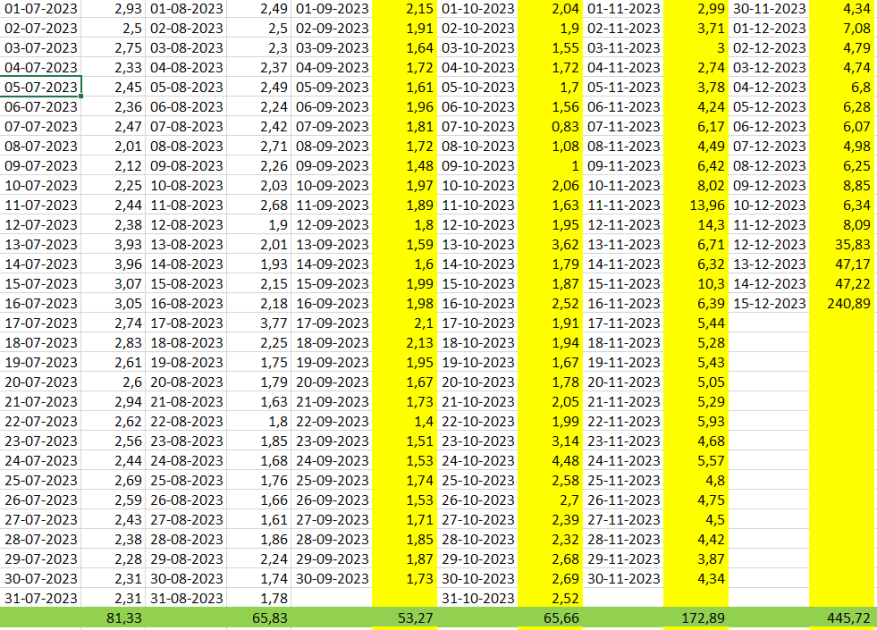This screenshot has width=877, height=630.
Task: Click date cell 16-07-2023
Action: (41, 304)
